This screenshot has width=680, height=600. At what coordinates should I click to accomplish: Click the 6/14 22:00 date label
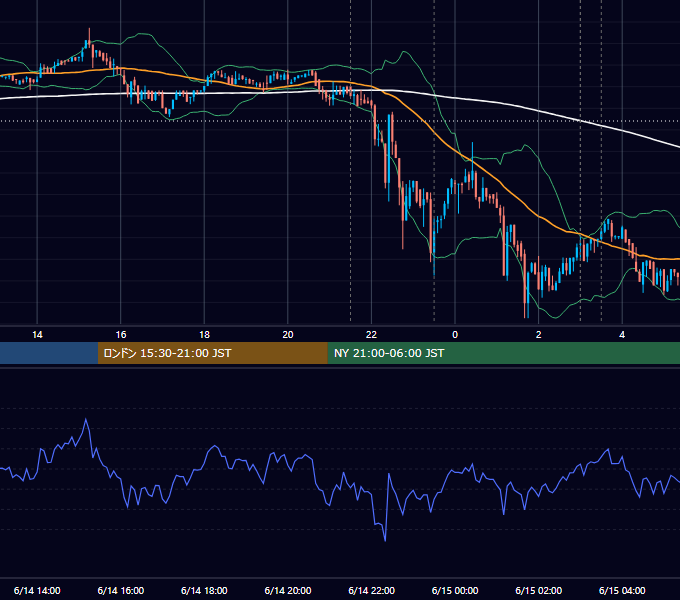pyautogui.click(x=371, y=590)
